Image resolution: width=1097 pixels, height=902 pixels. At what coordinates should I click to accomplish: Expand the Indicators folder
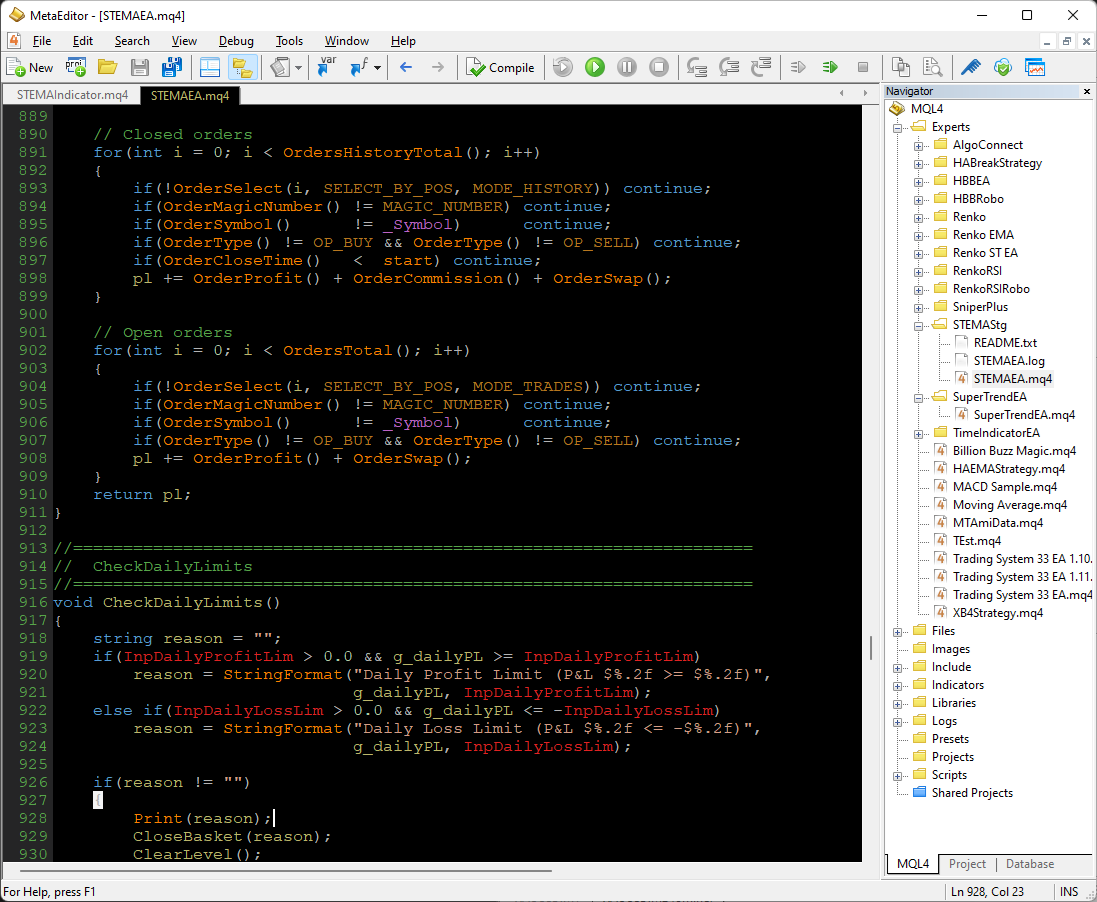(x=898, y=686)
